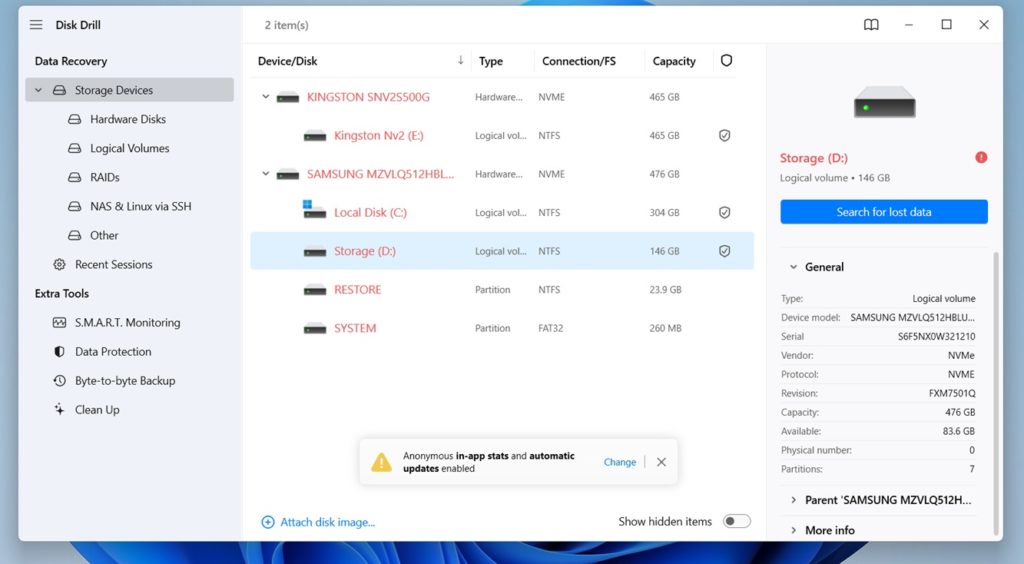The height and width of the screenshot is (564, 1024).
Task: Click Attach disk image link
Action: tap(327, 522)
